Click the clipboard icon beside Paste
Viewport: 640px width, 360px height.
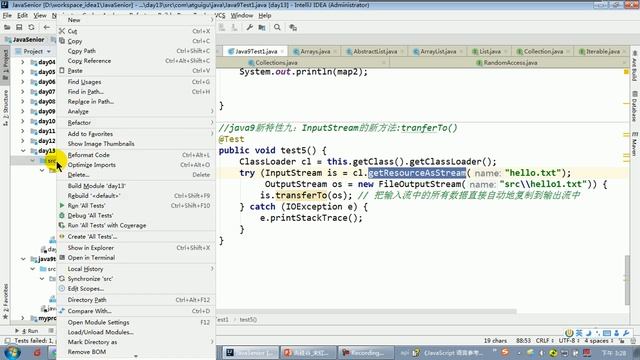(62, 70)
